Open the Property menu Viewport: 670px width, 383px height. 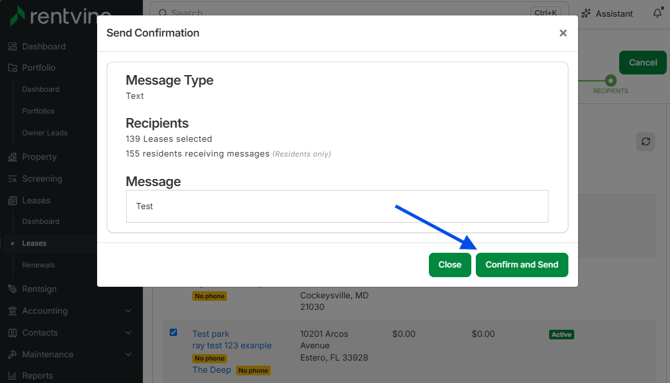(39, 157)
